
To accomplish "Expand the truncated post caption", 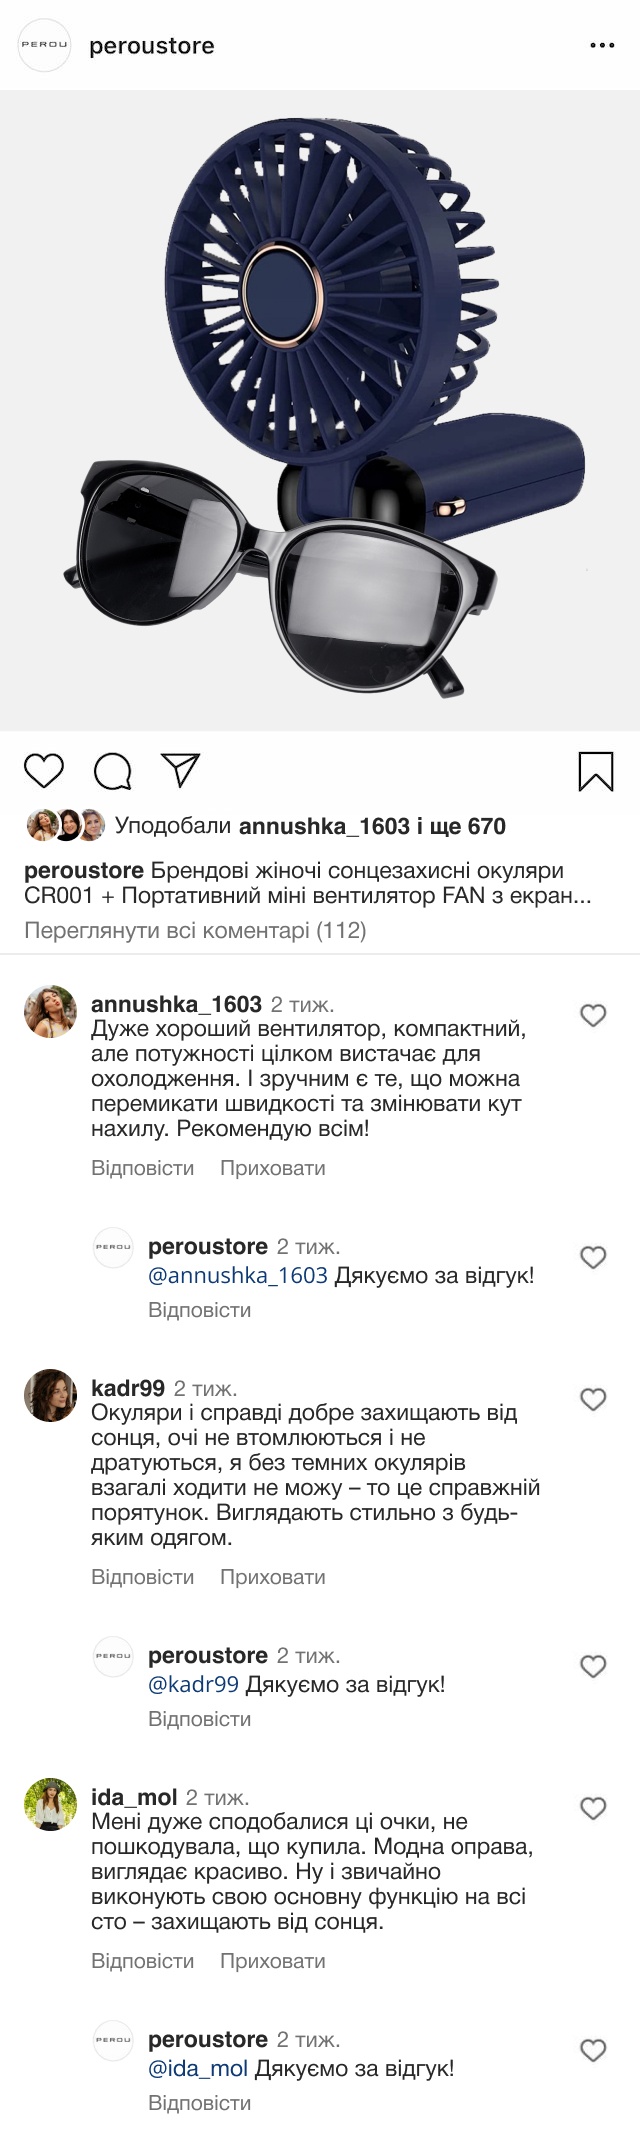I will 570,896.
